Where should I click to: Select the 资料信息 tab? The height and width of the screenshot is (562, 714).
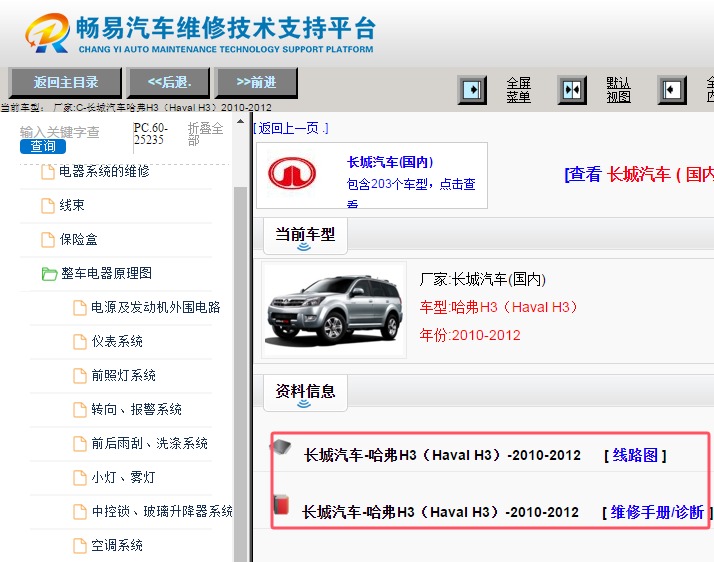[305, 393]
